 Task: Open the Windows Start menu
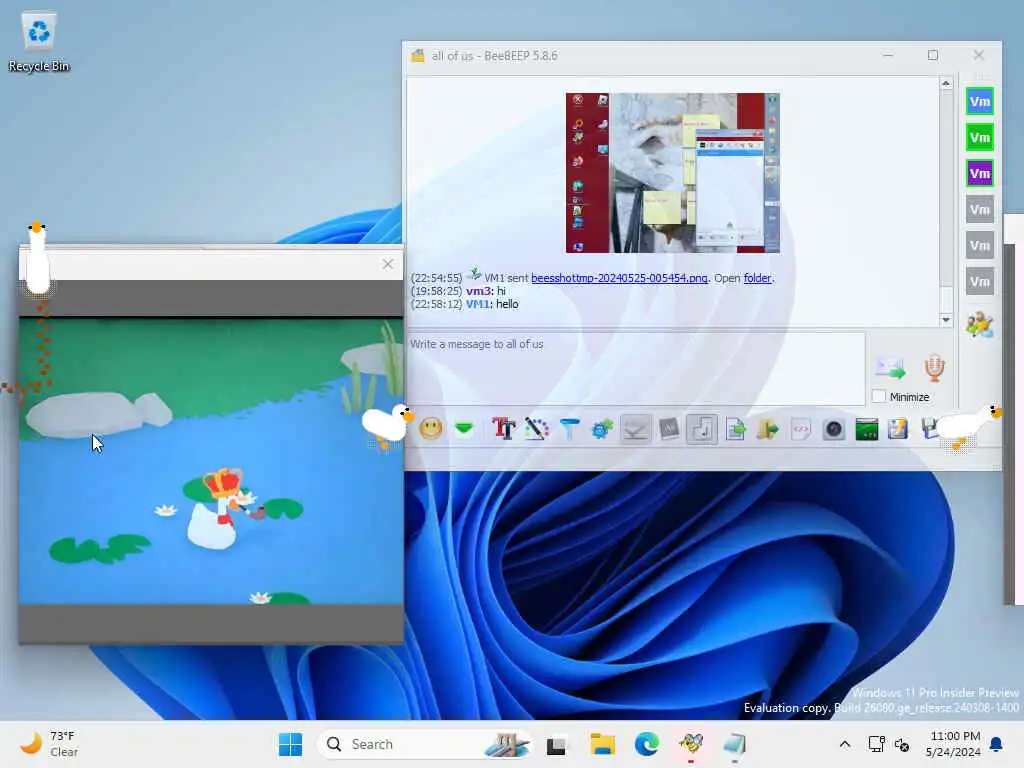[291, 744]
